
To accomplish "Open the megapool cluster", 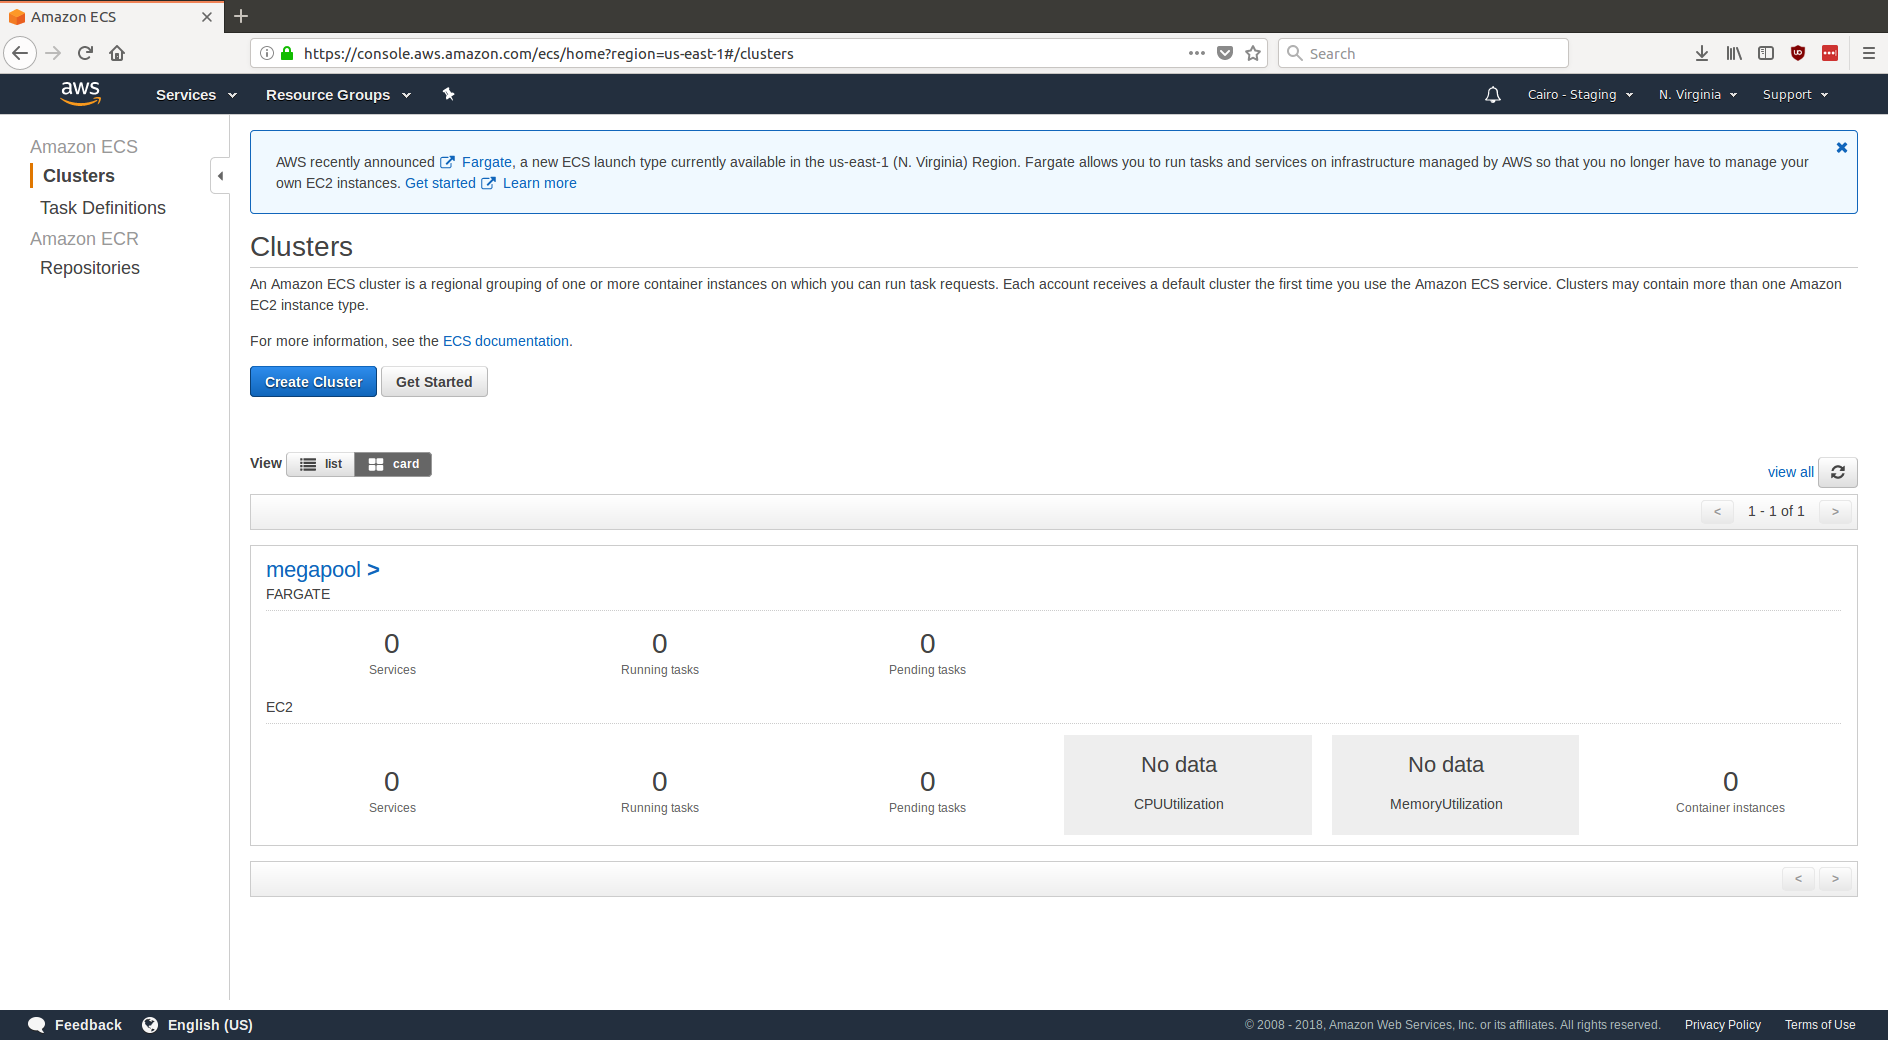I will click(x=322, y=570).
